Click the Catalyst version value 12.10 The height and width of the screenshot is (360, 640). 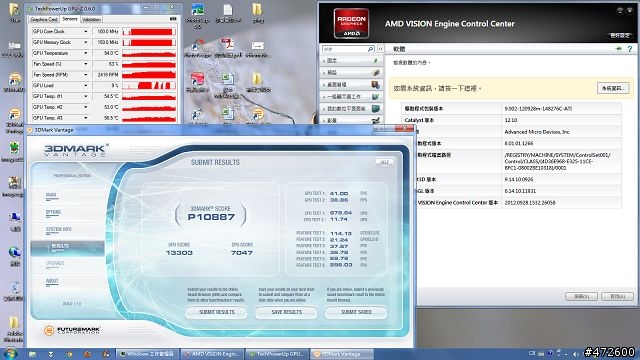pos(511,120)
